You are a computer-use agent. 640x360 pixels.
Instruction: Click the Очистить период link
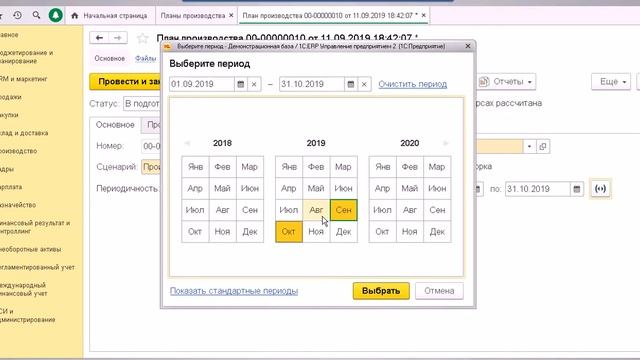[412, 84]
